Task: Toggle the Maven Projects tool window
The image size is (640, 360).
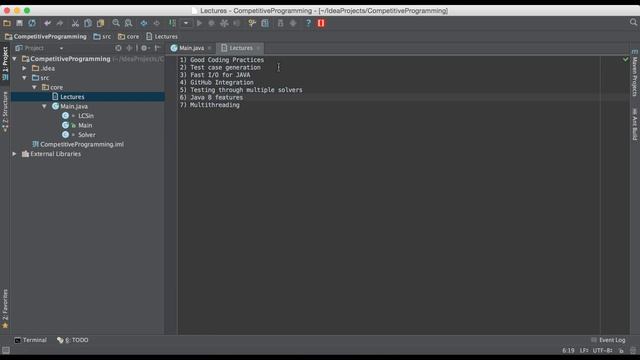Action: click(635, 73)
